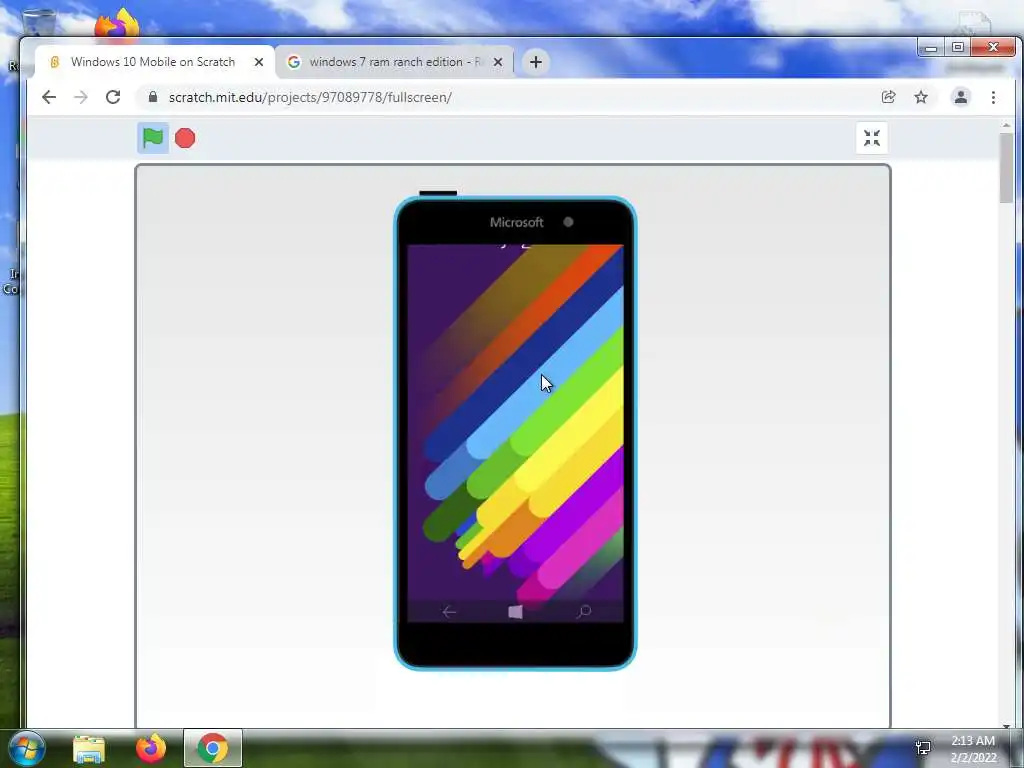1024x768 pixels.
Task: Select the Recycle Bin desktop icon
Action: [x=39, y=23]
